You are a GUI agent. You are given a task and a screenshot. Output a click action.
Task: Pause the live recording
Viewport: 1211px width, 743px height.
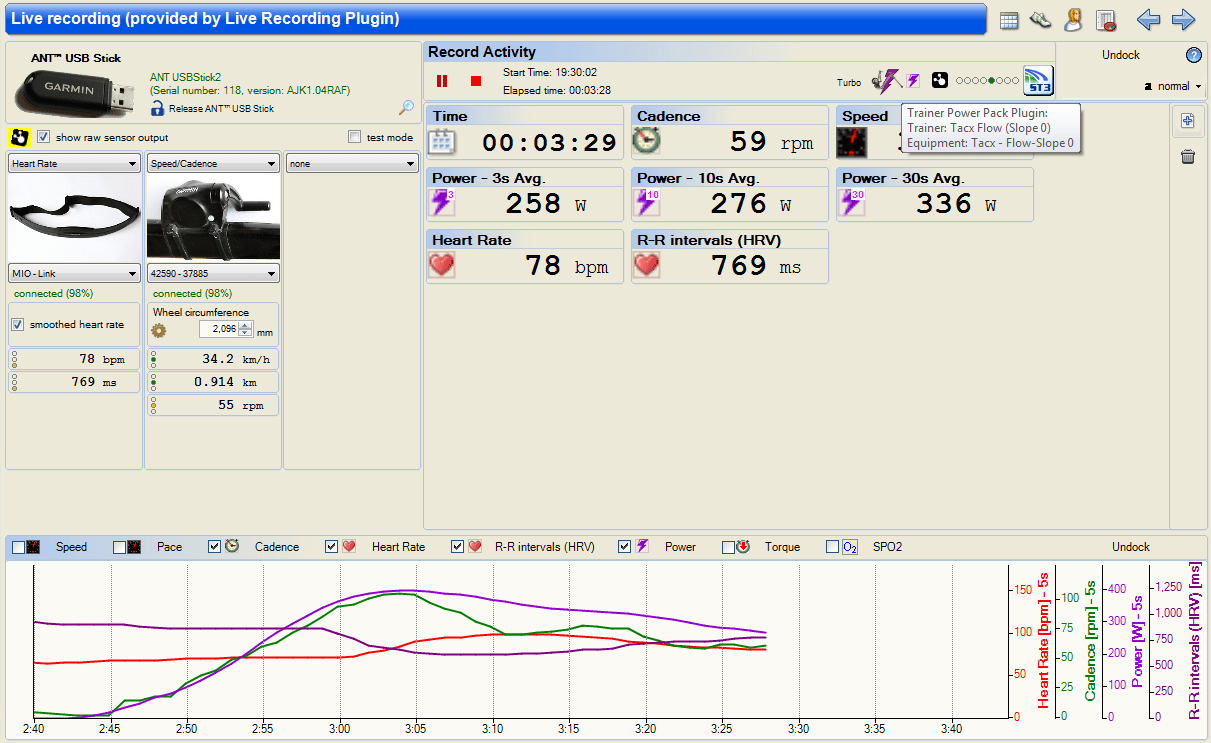point(442,81)
